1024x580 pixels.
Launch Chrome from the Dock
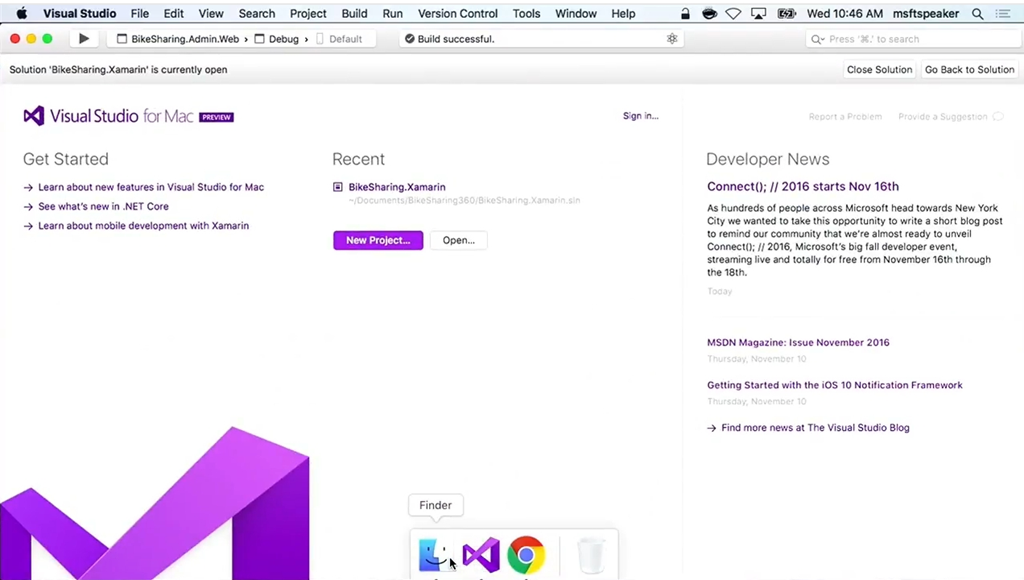526,555
